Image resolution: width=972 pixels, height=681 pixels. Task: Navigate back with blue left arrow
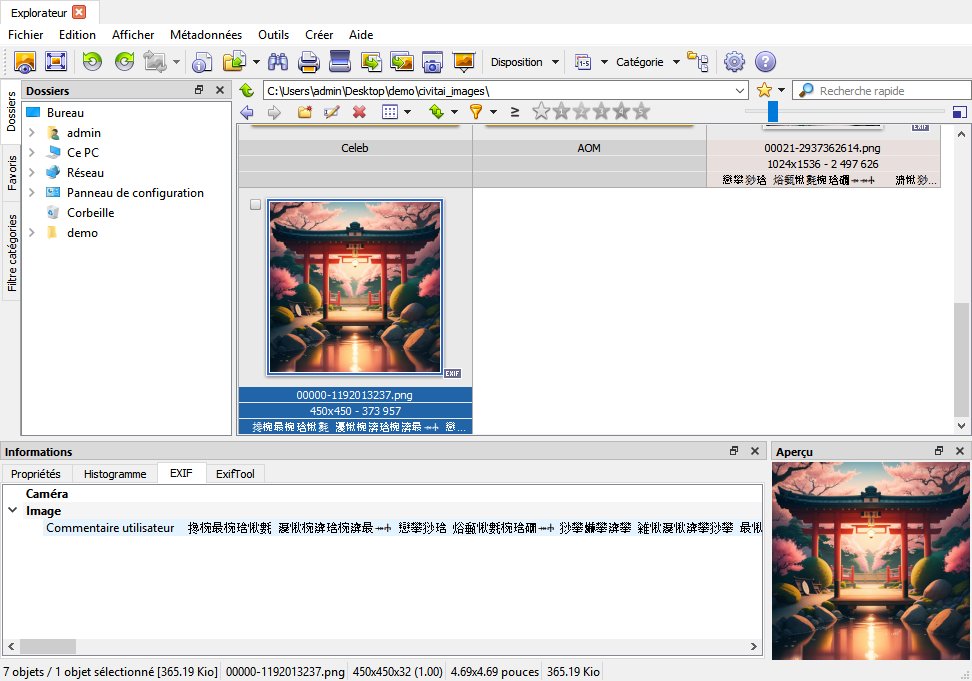pyautogui.click(x=247, y=112)
